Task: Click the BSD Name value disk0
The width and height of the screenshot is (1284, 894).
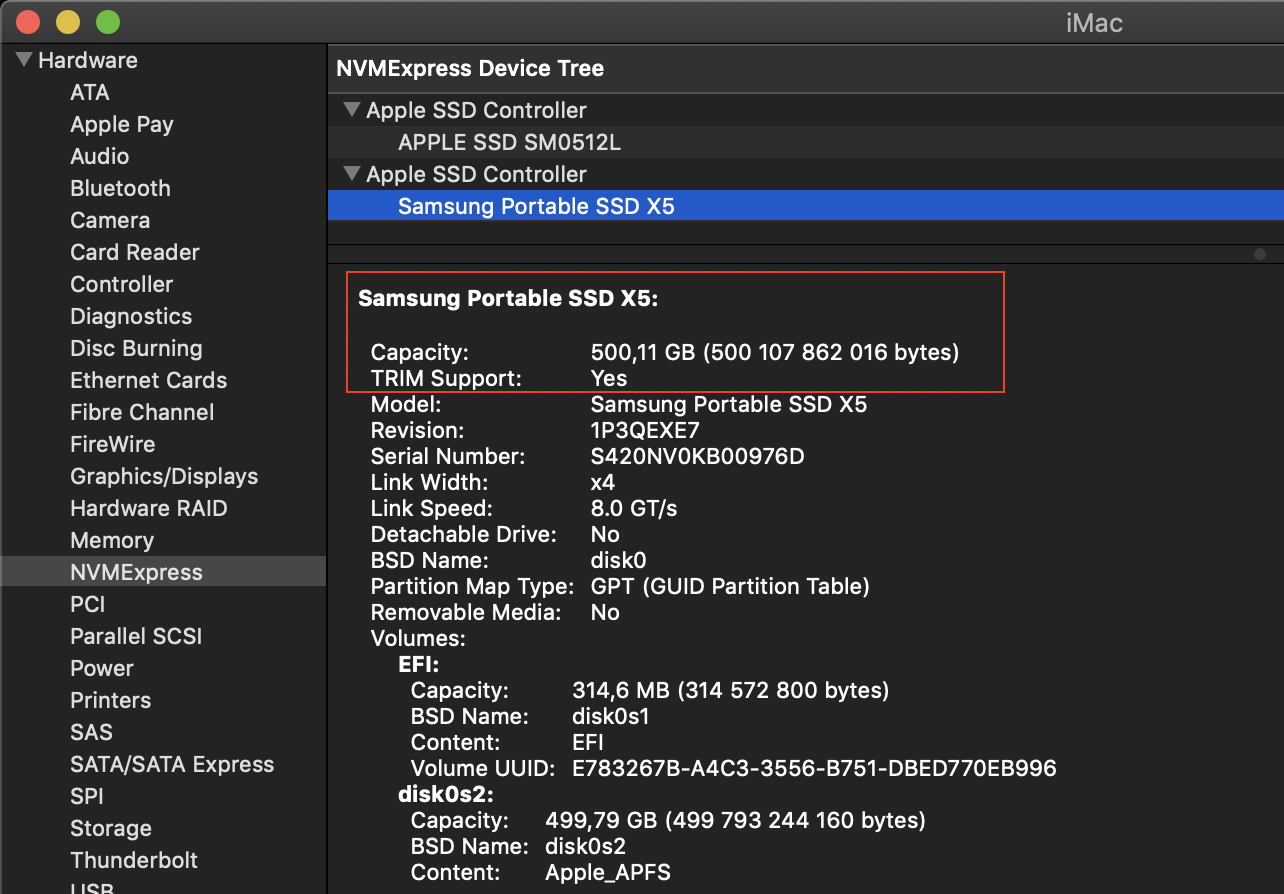Action: pyautogui.click(x=618, y=560)
